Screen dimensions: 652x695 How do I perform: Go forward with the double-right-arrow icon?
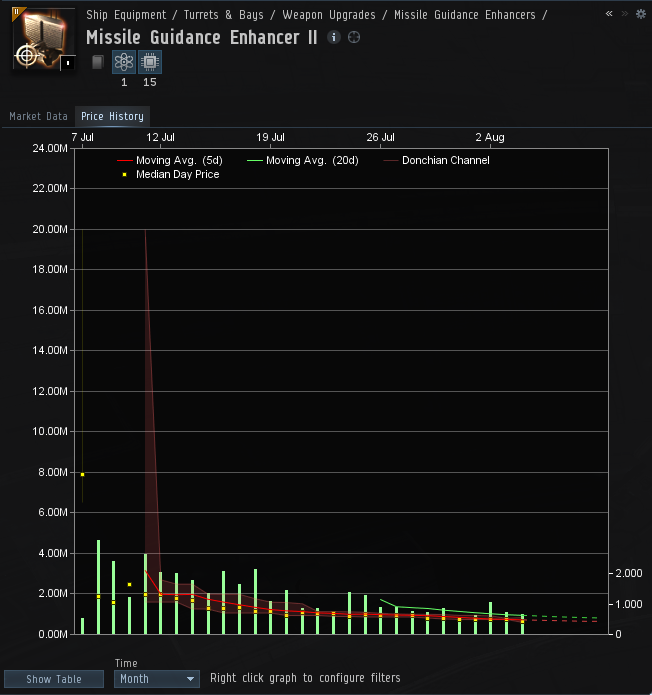pos(625,14)
